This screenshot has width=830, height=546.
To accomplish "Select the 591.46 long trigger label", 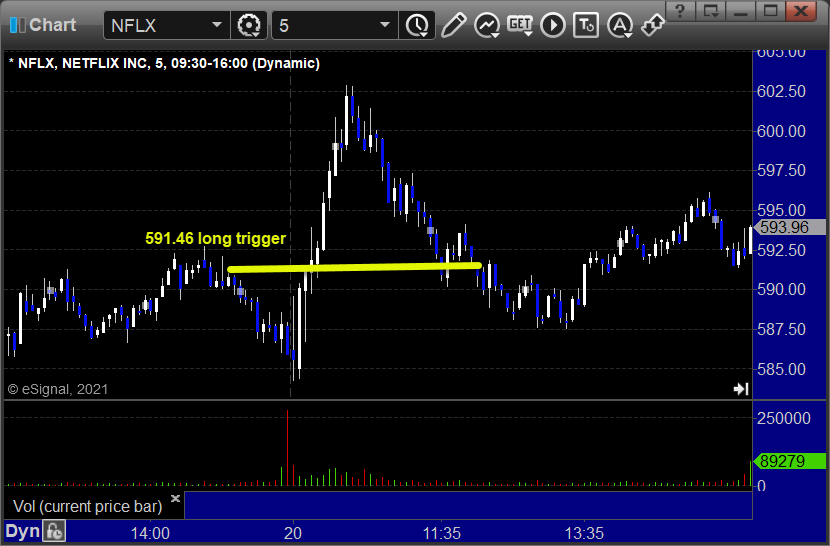I will pyautogui.click(x=215, y=238).
